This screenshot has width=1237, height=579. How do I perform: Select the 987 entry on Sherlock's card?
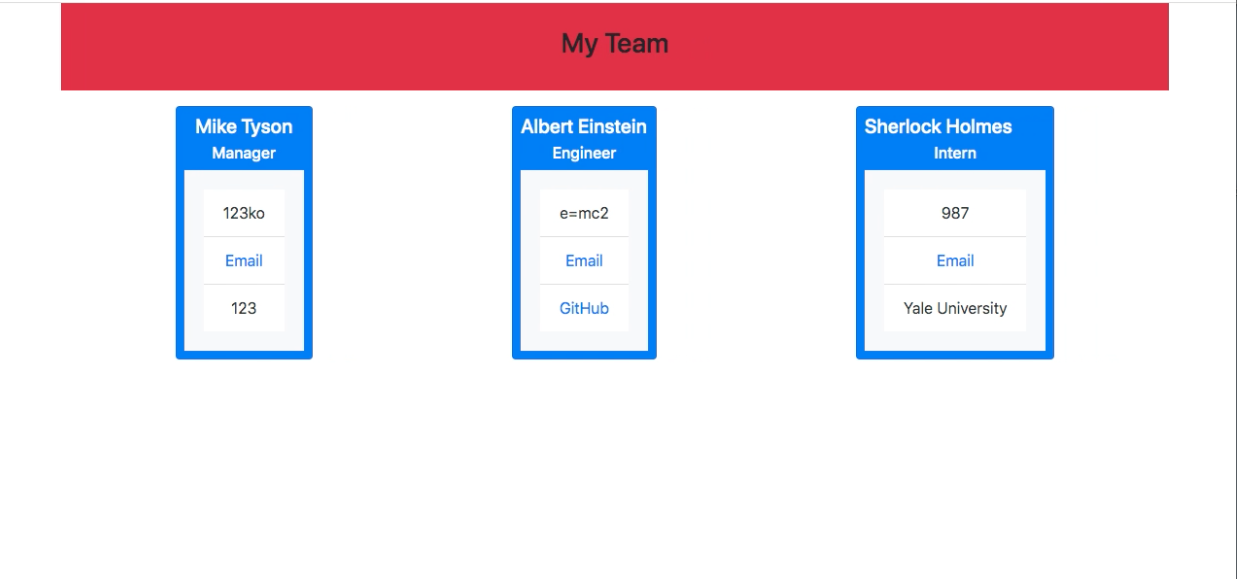954,212
